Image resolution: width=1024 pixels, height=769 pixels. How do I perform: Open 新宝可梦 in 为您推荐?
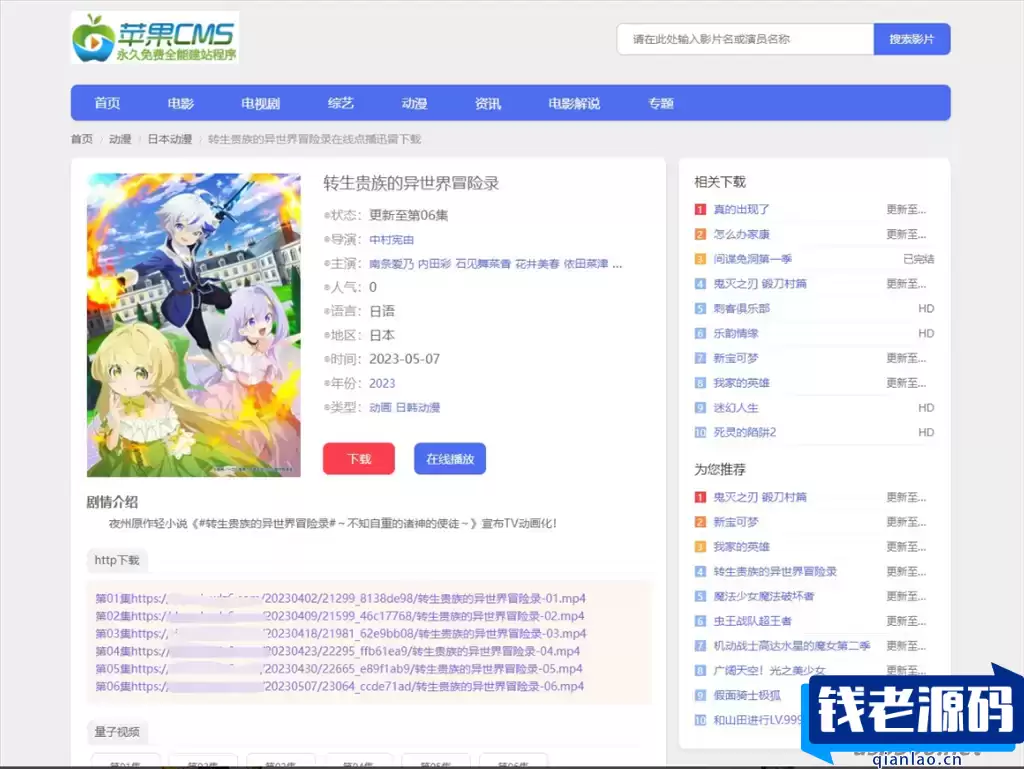736,522
